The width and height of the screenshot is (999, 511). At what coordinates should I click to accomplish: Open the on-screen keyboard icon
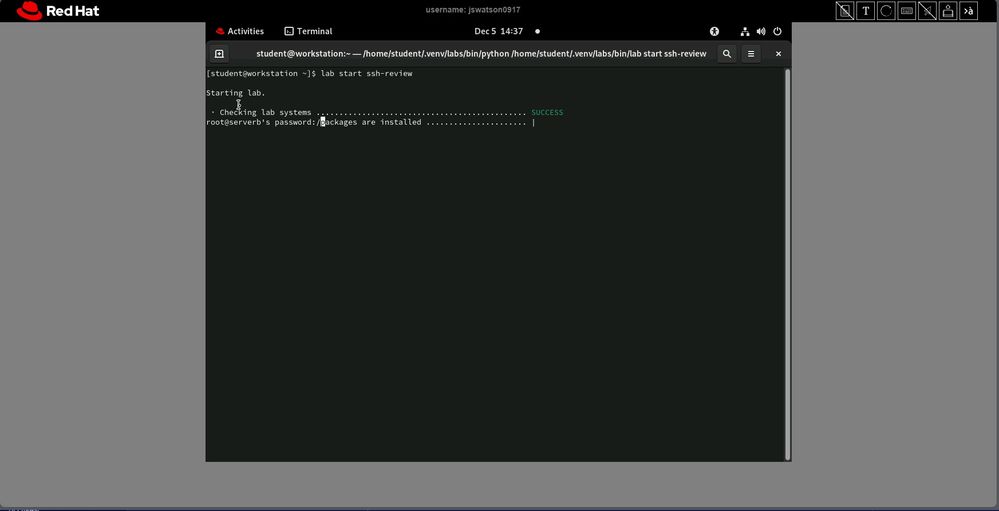click(907, 12)
